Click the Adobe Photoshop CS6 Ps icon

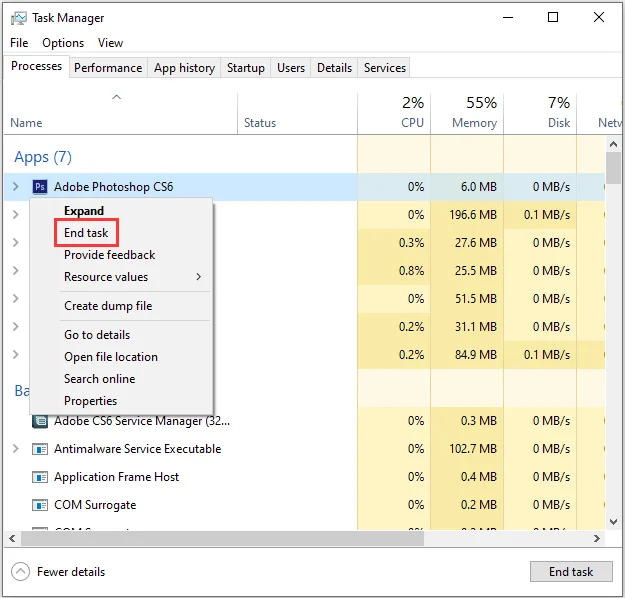(x=39, y=187)
